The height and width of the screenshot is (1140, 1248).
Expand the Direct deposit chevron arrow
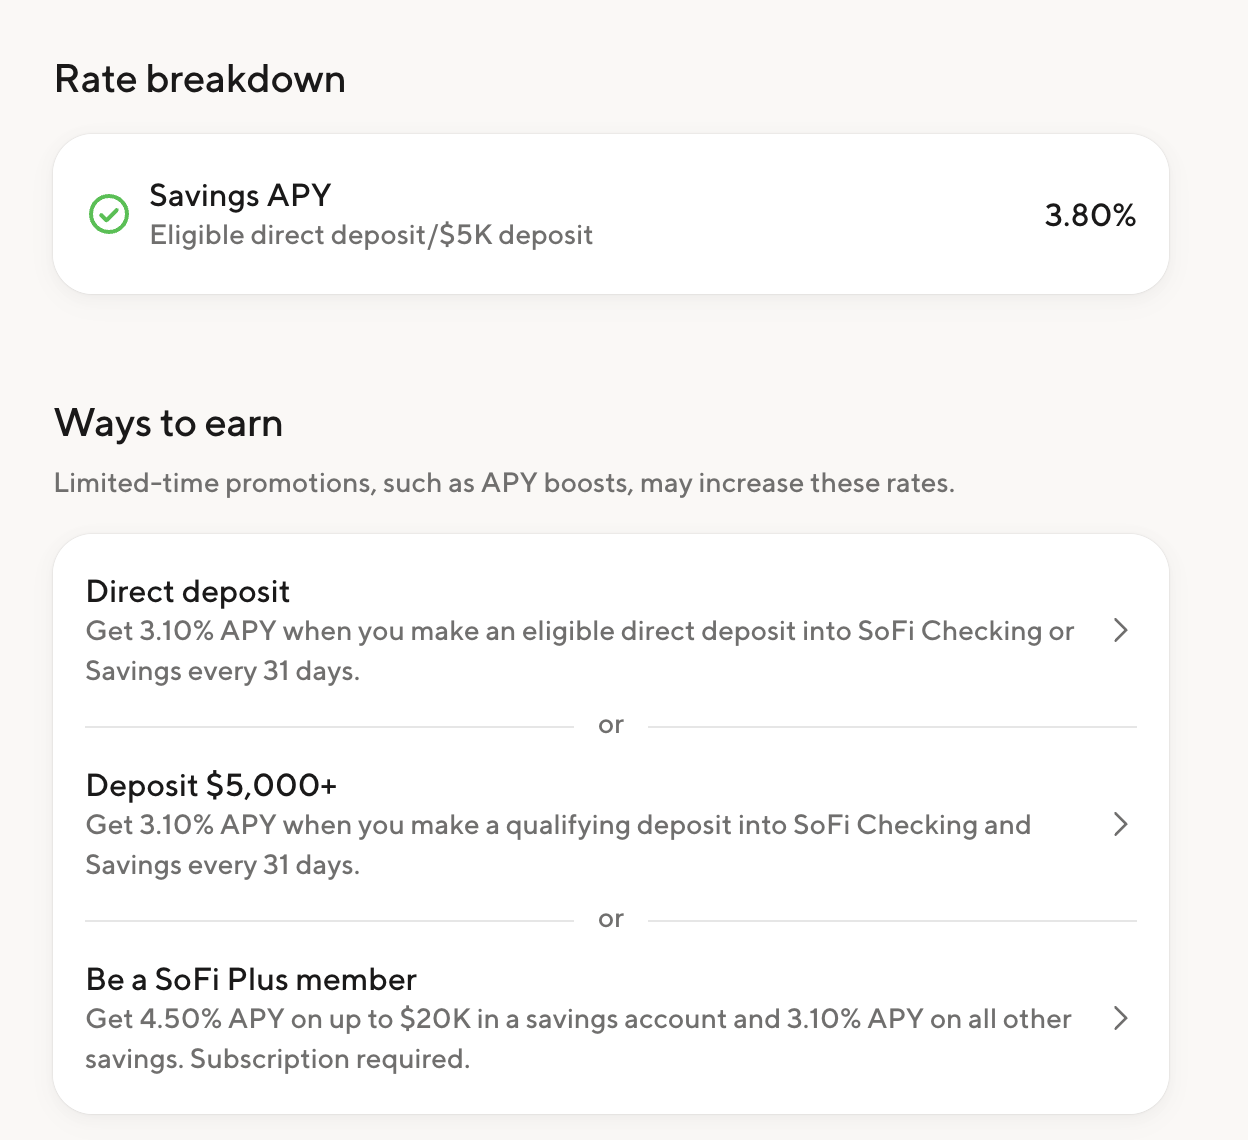pyautogui.click(x=1121, y=630)
